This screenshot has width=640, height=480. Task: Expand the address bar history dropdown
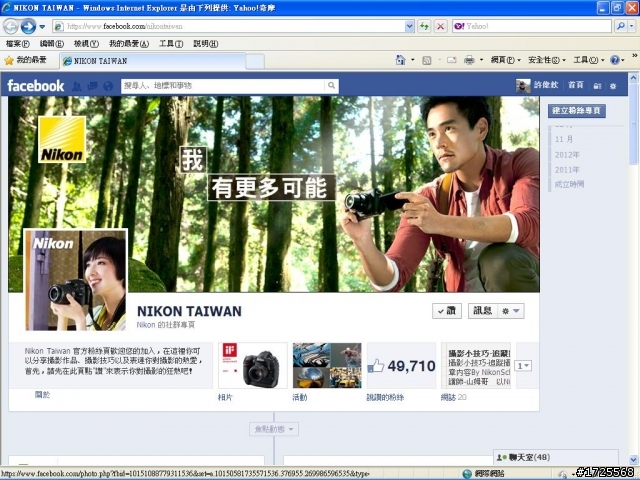coord(410,27)
